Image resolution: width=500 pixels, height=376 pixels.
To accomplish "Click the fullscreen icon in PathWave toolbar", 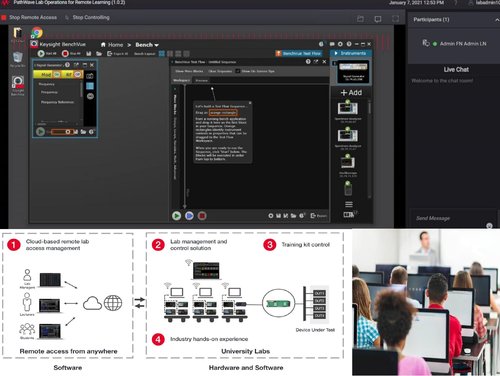I will [395, 19].
